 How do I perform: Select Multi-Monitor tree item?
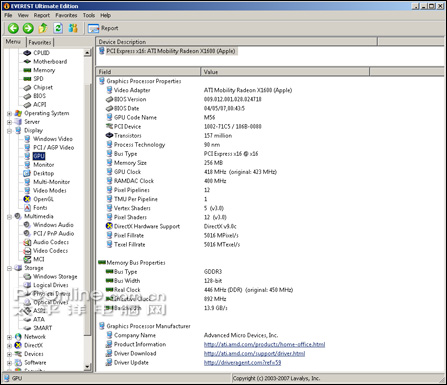tap(51, 182)
